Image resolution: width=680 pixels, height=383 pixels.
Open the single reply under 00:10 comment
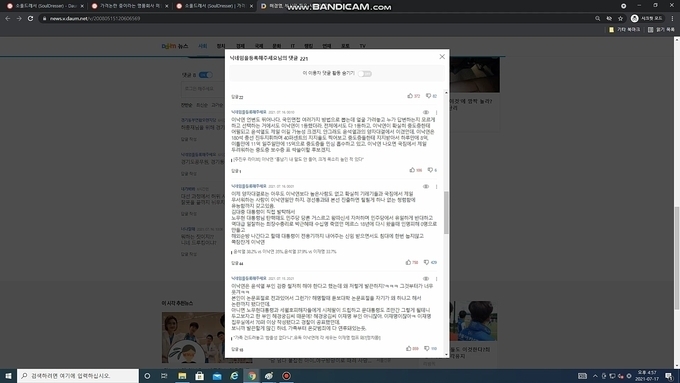point(236,171)
